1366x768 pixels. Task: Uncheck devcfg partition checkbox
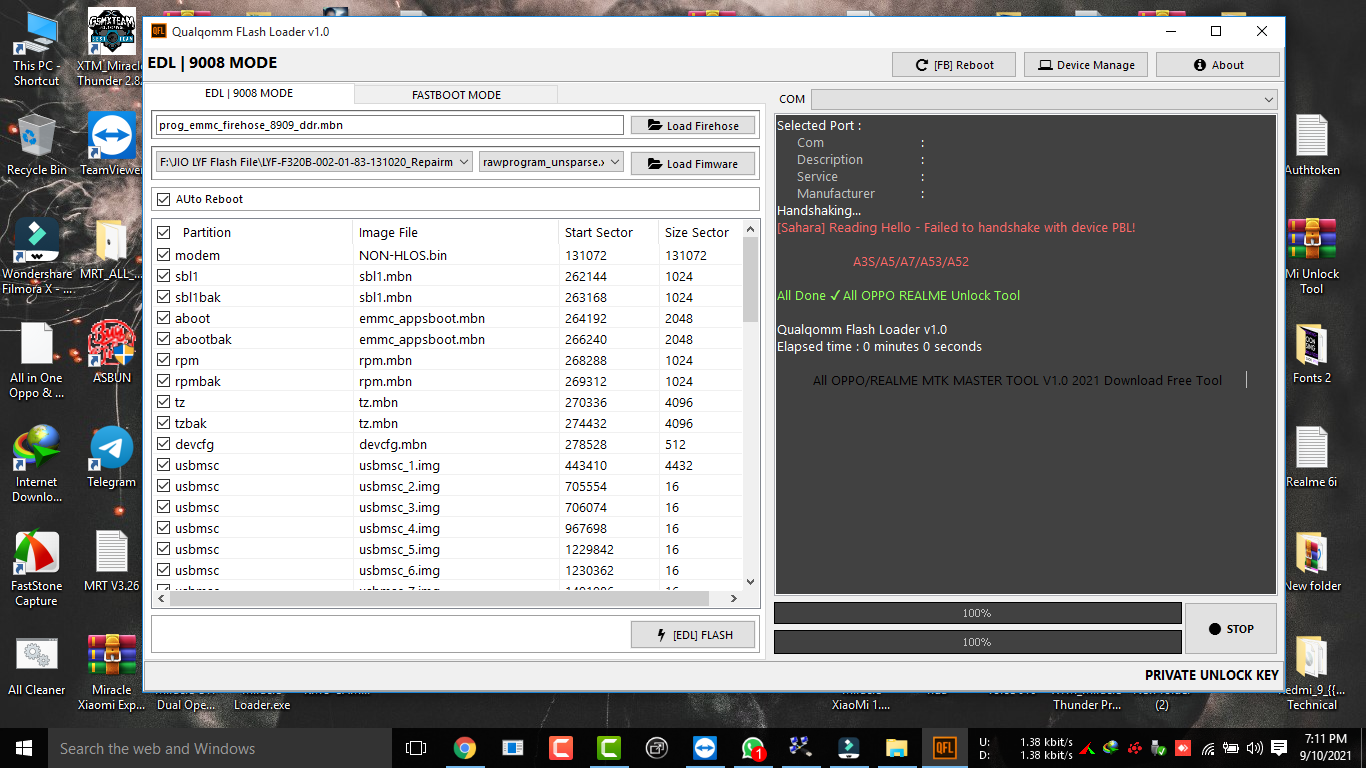pos(164,444)
